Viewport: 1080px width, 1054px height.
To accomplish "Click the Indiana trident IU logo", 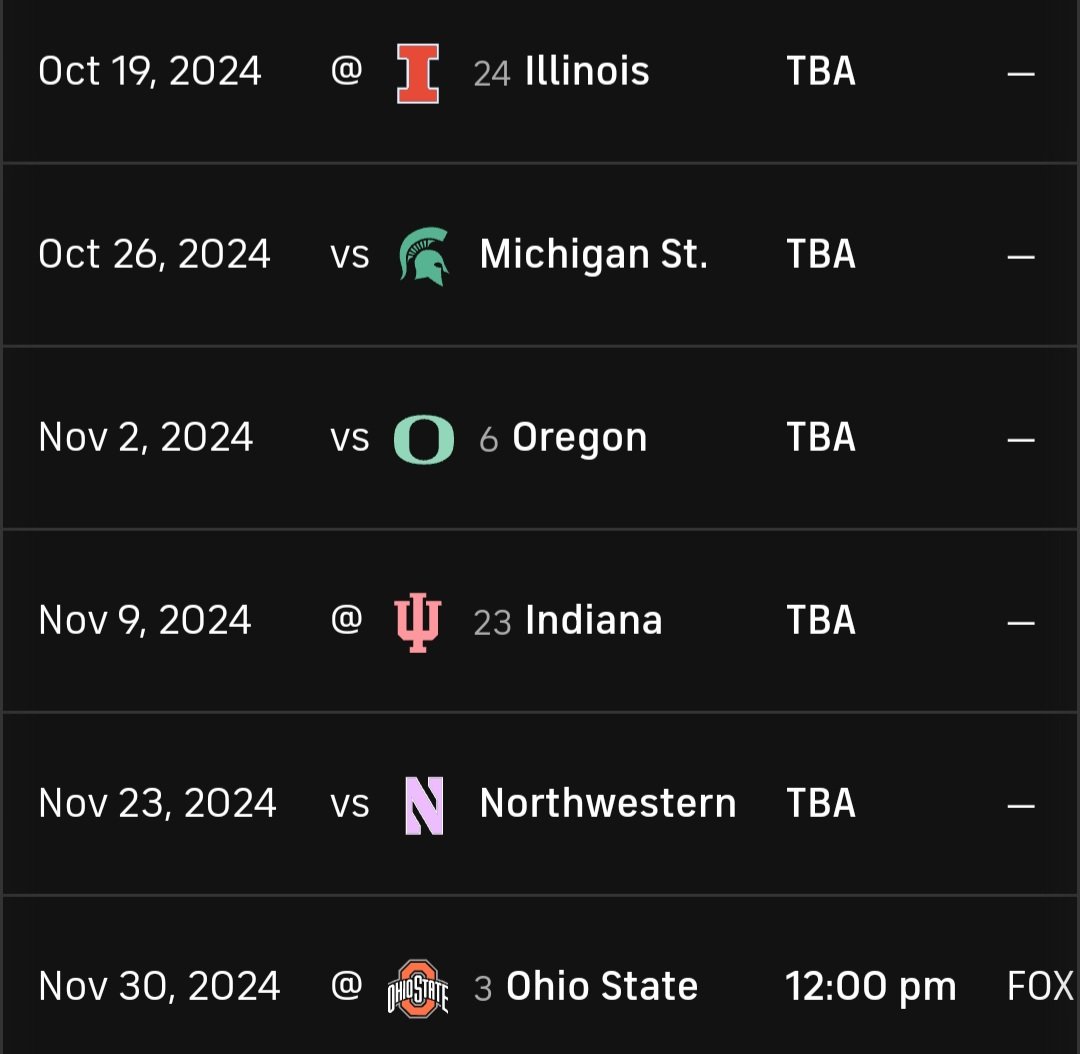I will [417, 622].
